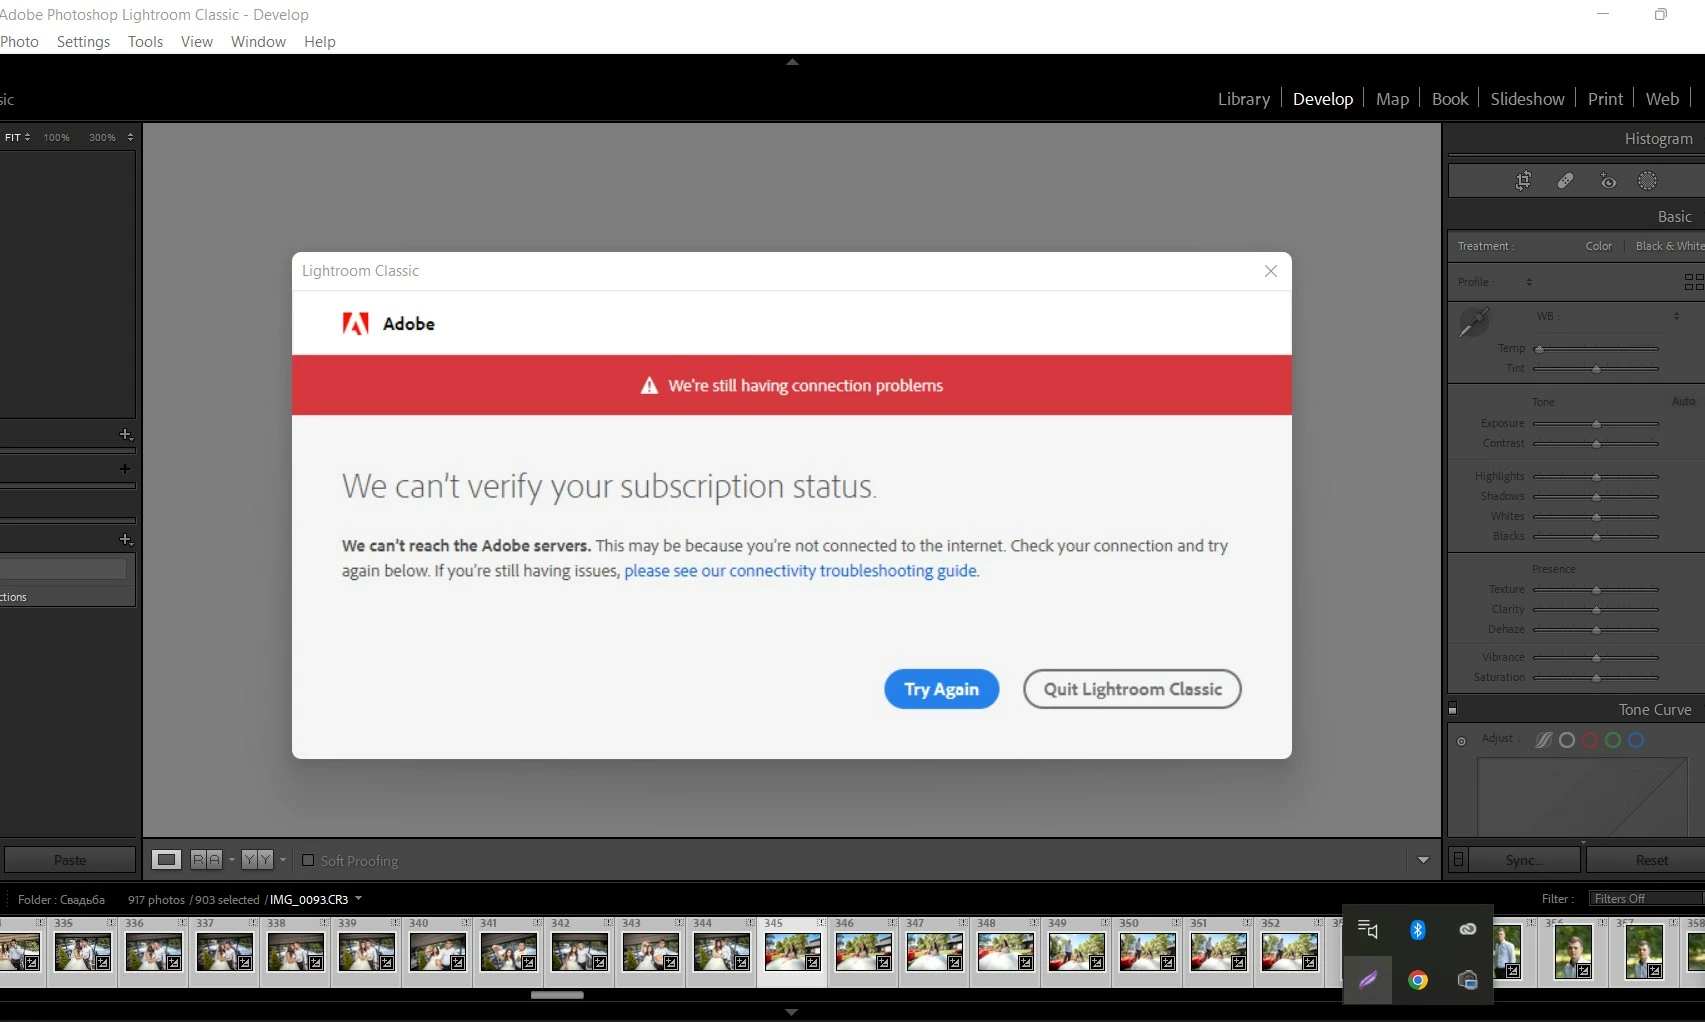Open the Settings menu
1705x1022 pixels.
click(83, 42)
